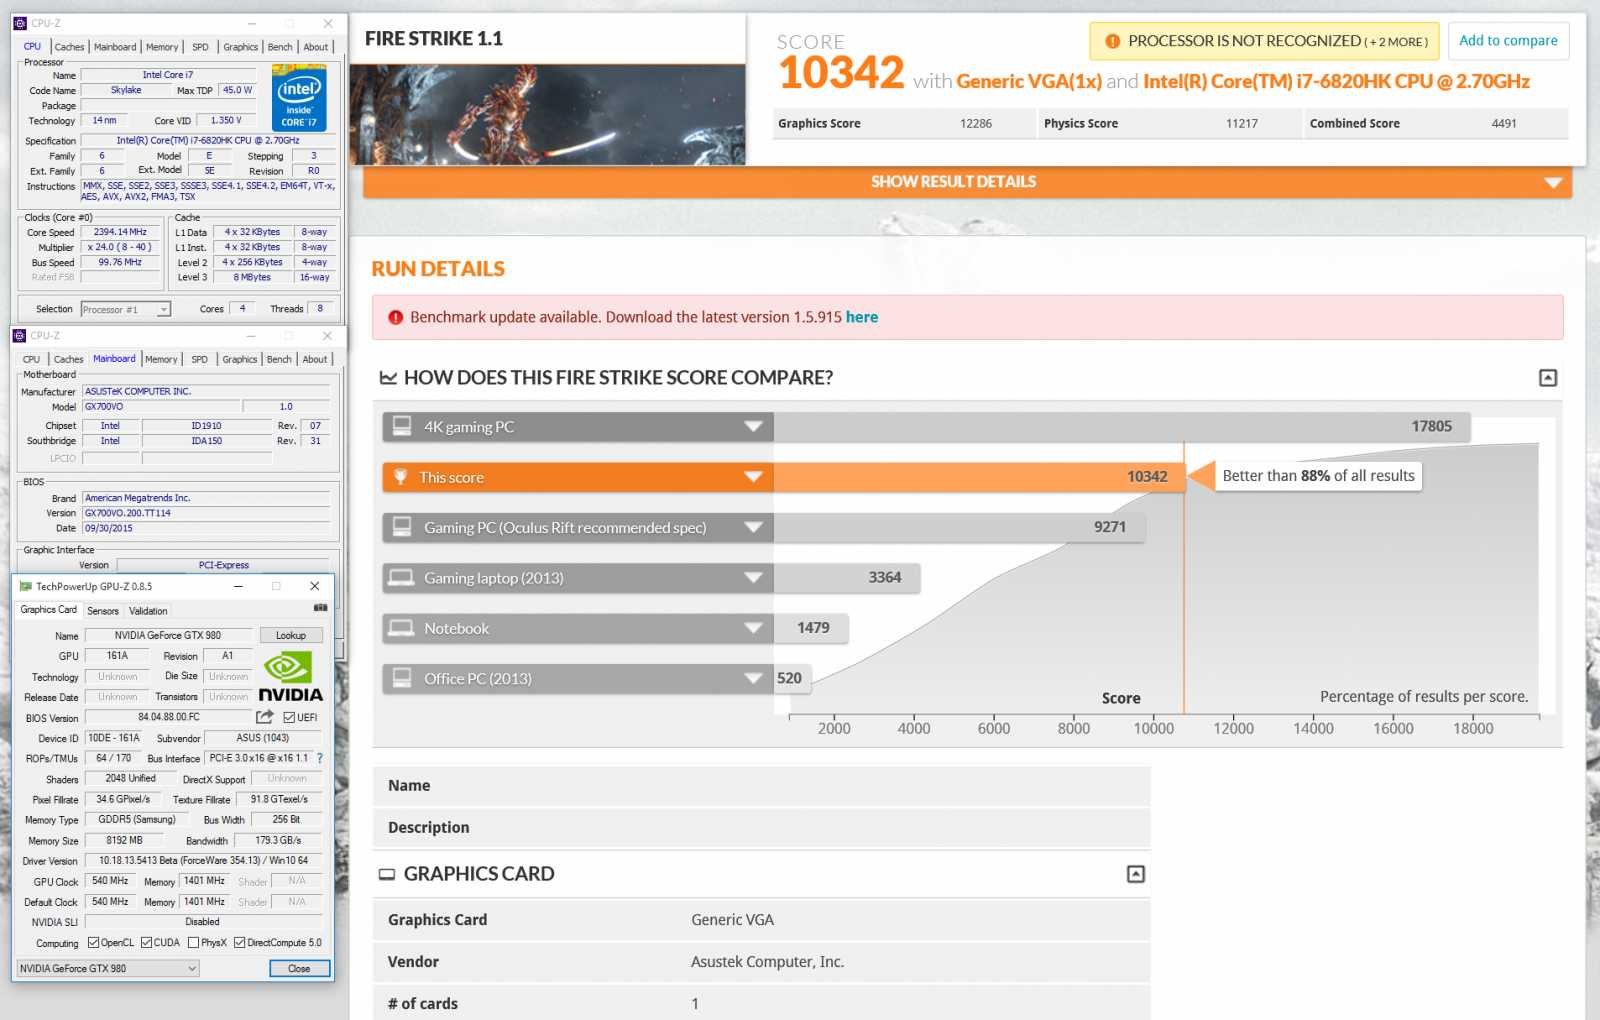Click the Gaming laptop (2013) laptop icon
The height and width of the screenshot is (1020, 1600).
tap(402, 577)
